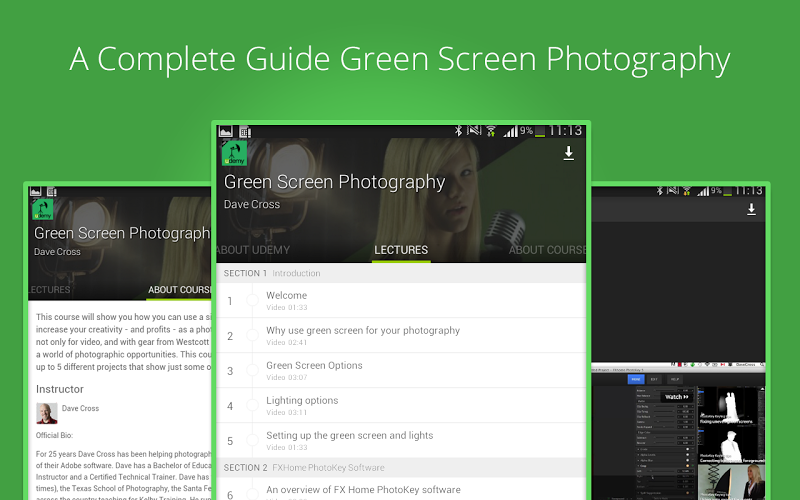This screenshot has width=800, height=500.
Task: Tap Green Screen Photography title in center phone
Action: [x=334, y=183]
